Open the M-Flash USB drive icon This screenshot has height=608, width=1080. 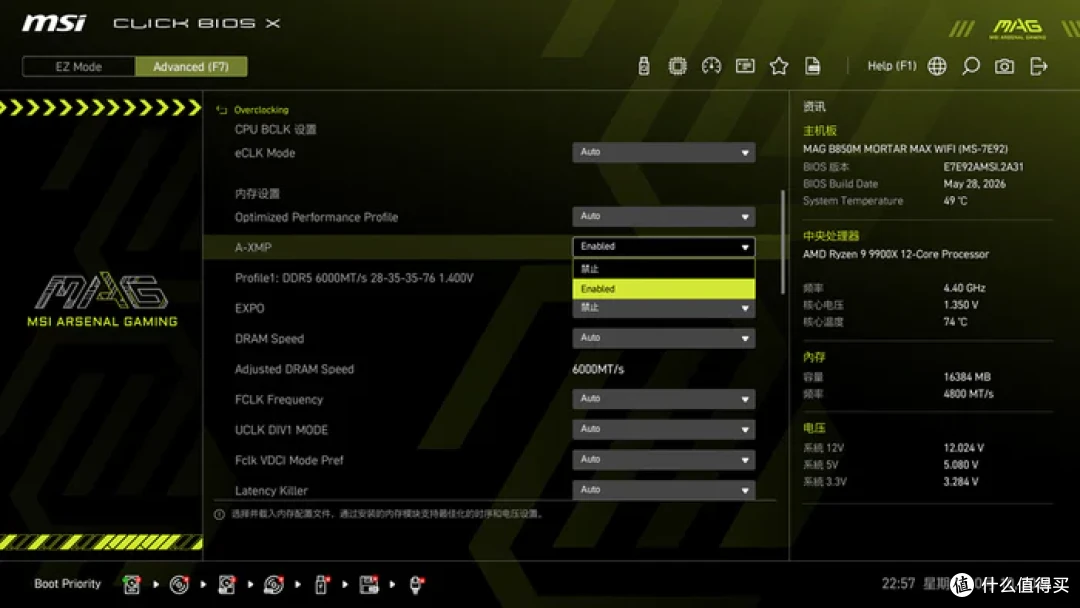point(643,66)
